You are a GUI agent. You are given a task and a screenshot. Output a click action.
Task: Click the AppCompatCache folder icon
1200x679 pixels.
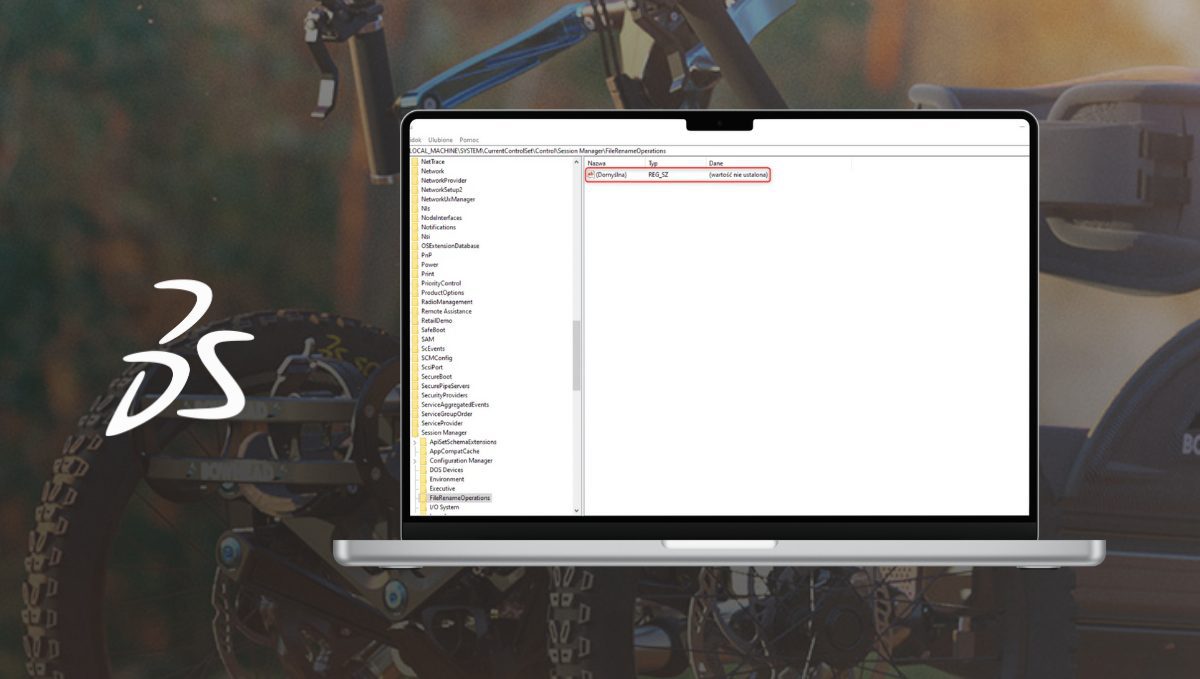coord(423,451)
